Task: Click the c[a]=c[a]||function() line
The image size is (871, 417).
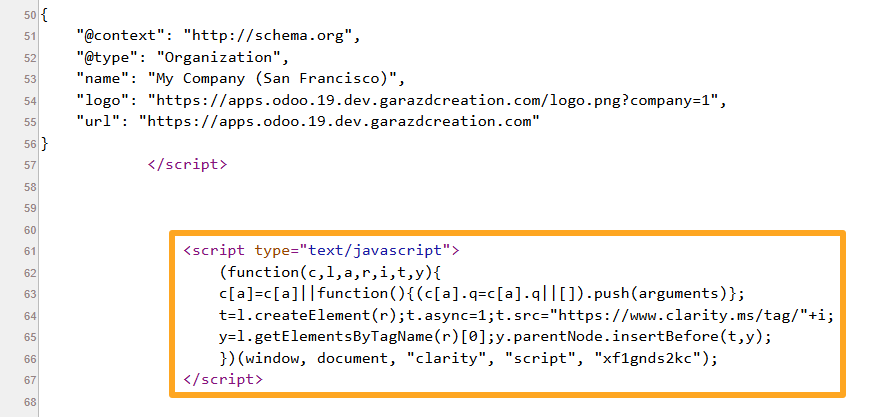Action: pyautogui.click(x=481, y=293)
